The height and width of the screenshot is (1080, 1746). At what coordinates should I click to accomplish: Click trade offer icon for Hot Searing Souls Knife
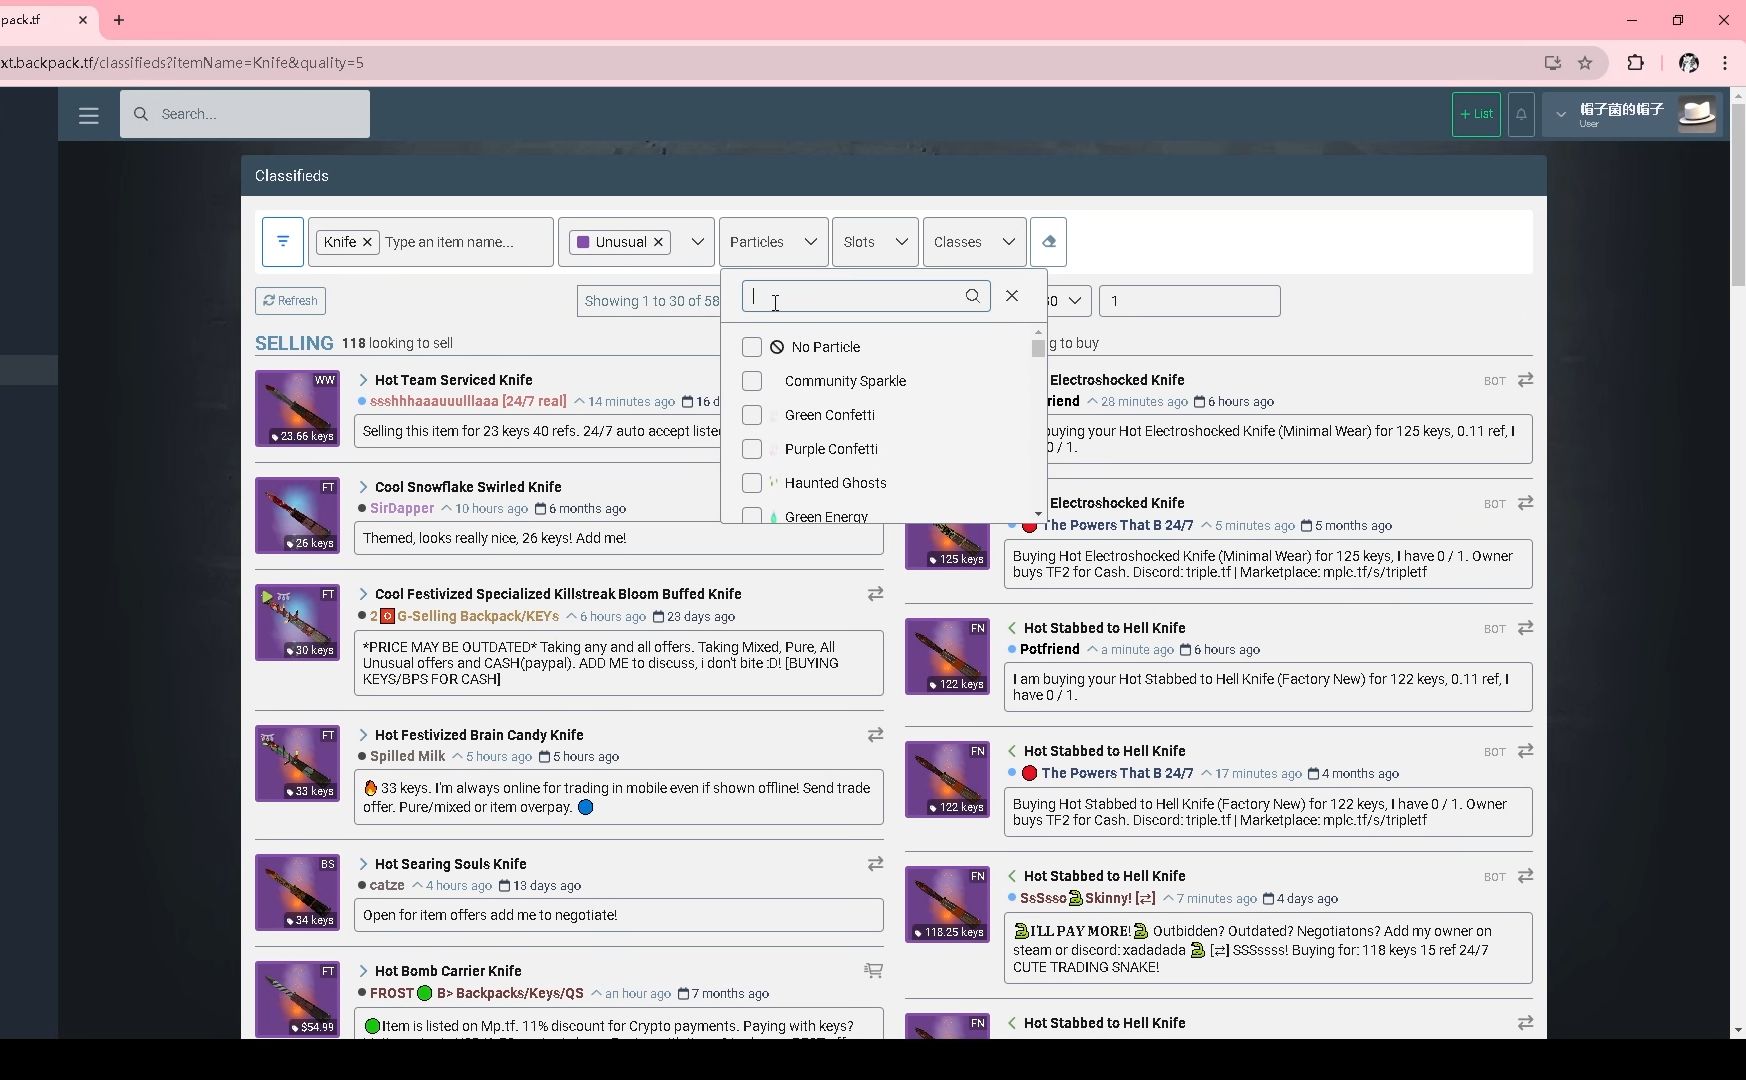[875, 864]
